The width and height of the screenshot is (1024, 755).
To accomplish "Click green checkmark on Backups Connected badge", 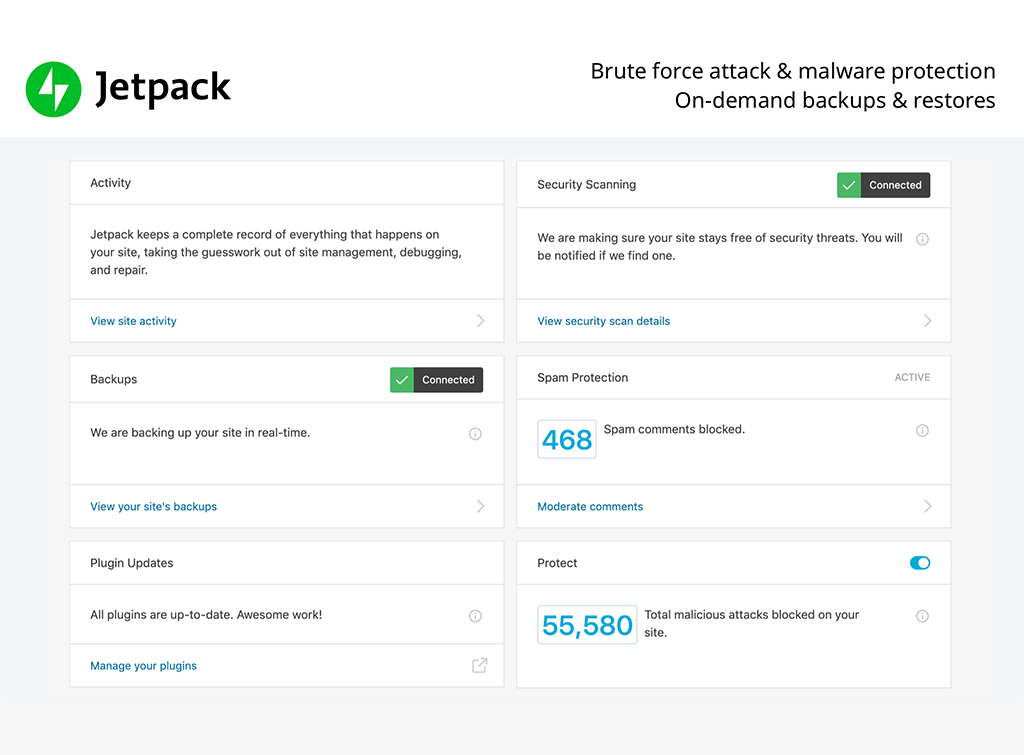I will 402,380.
